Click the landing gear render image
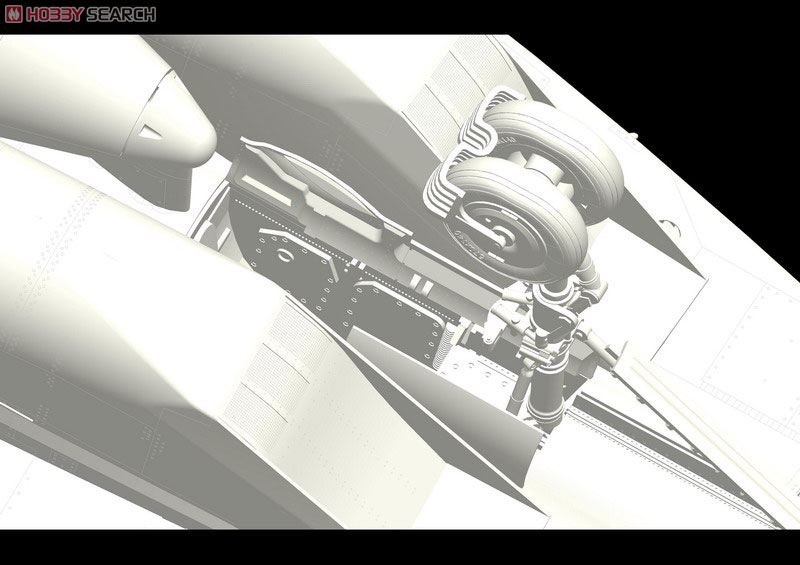The height and width of the screenshot is (565, 800). click(x=400, y=282)
